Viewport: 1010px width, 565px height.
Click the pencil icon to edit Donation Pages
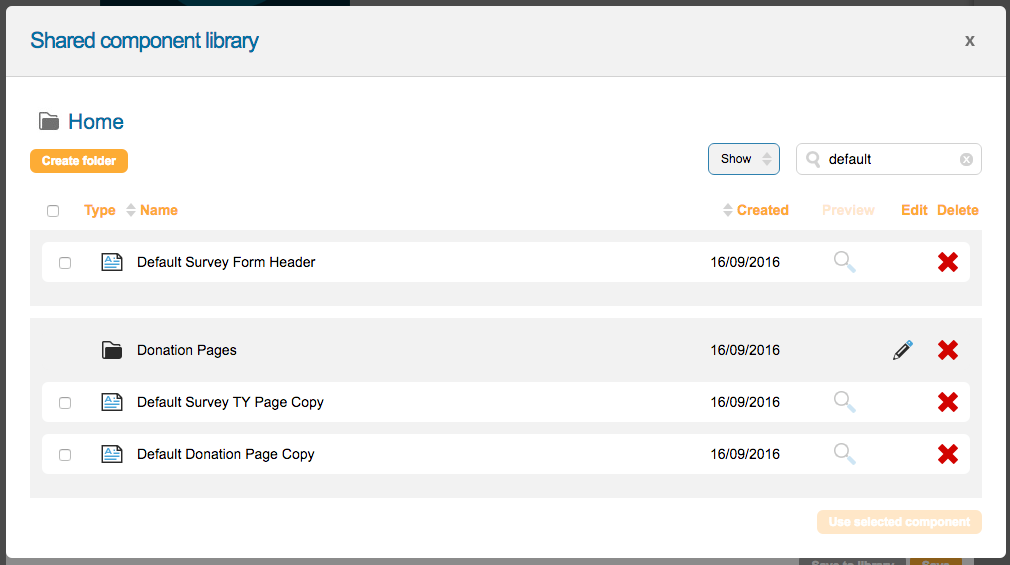coord(902,350)
